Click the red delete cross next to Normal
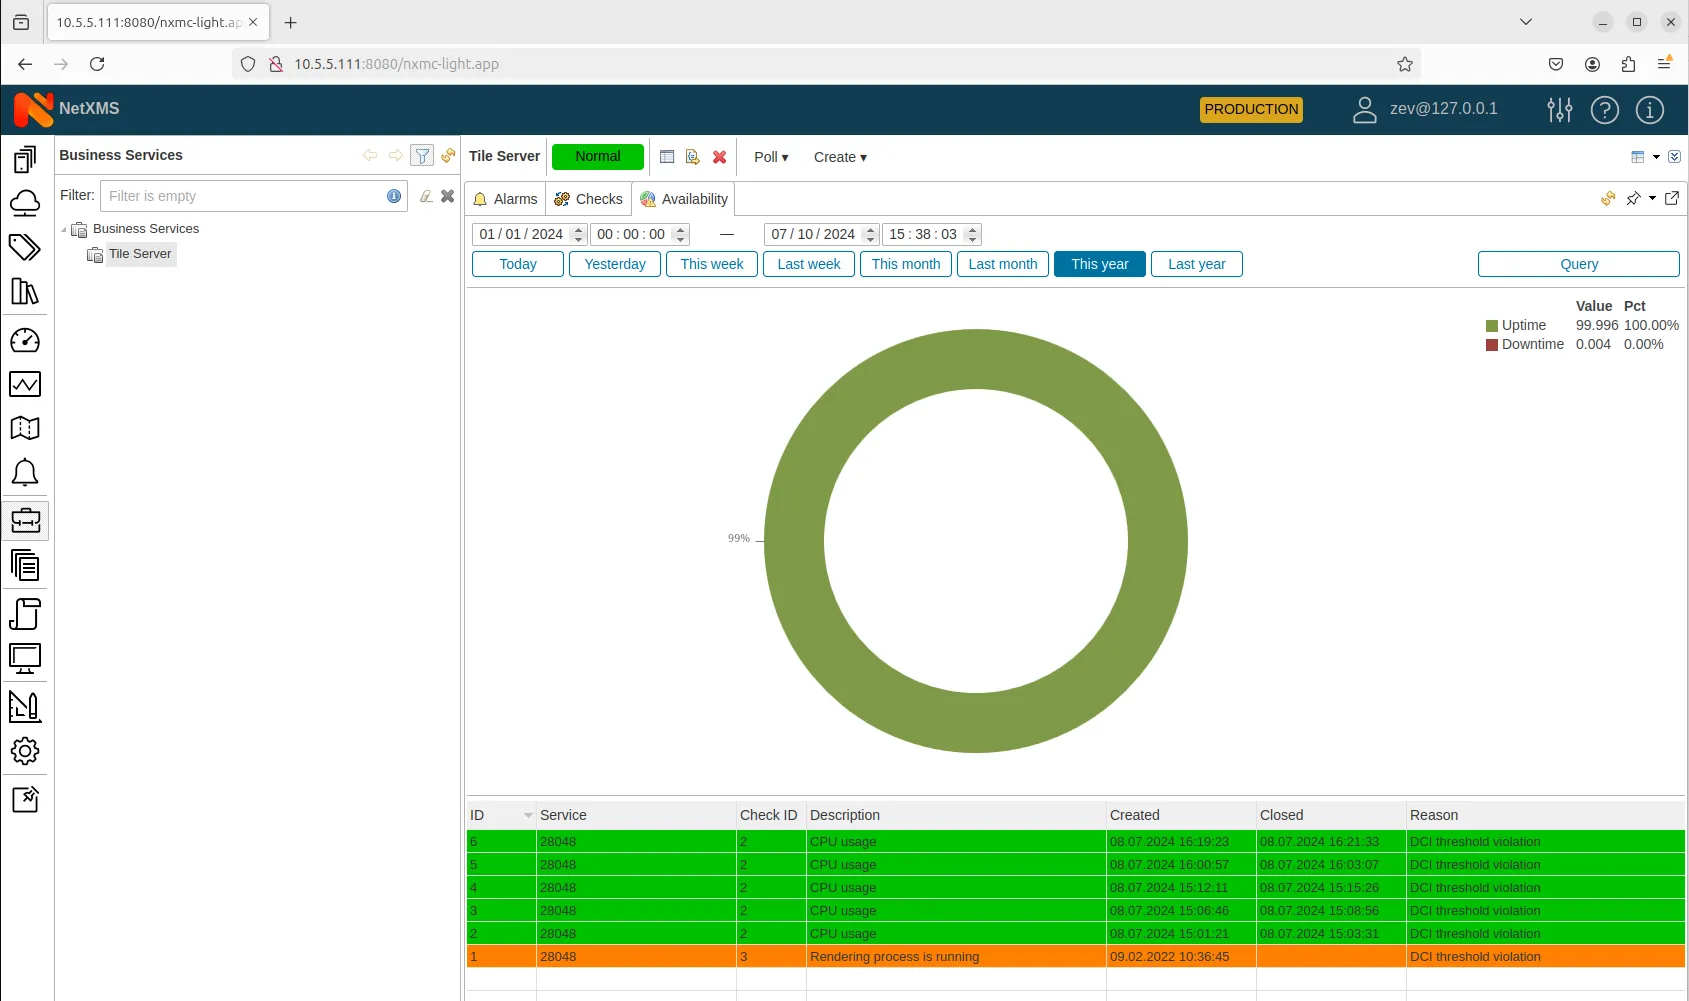This screenshot has width=1689, height=1001. click(x=719, y=157)
